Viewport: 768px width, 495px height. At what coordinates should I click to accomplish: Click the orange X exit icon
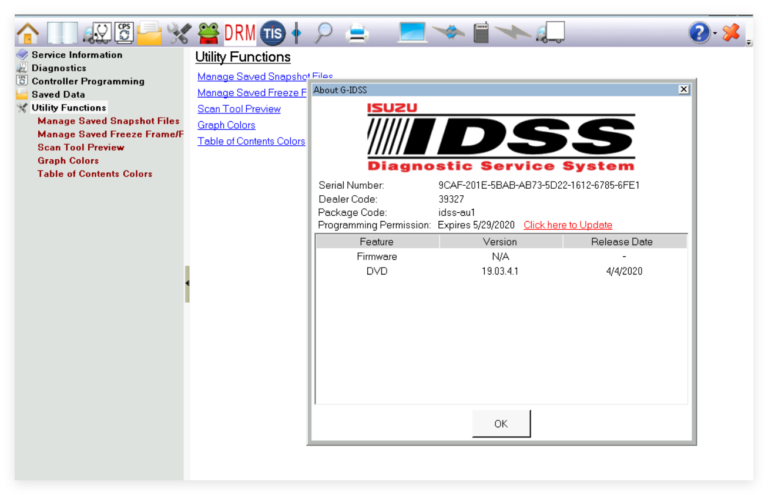[731, 33]
